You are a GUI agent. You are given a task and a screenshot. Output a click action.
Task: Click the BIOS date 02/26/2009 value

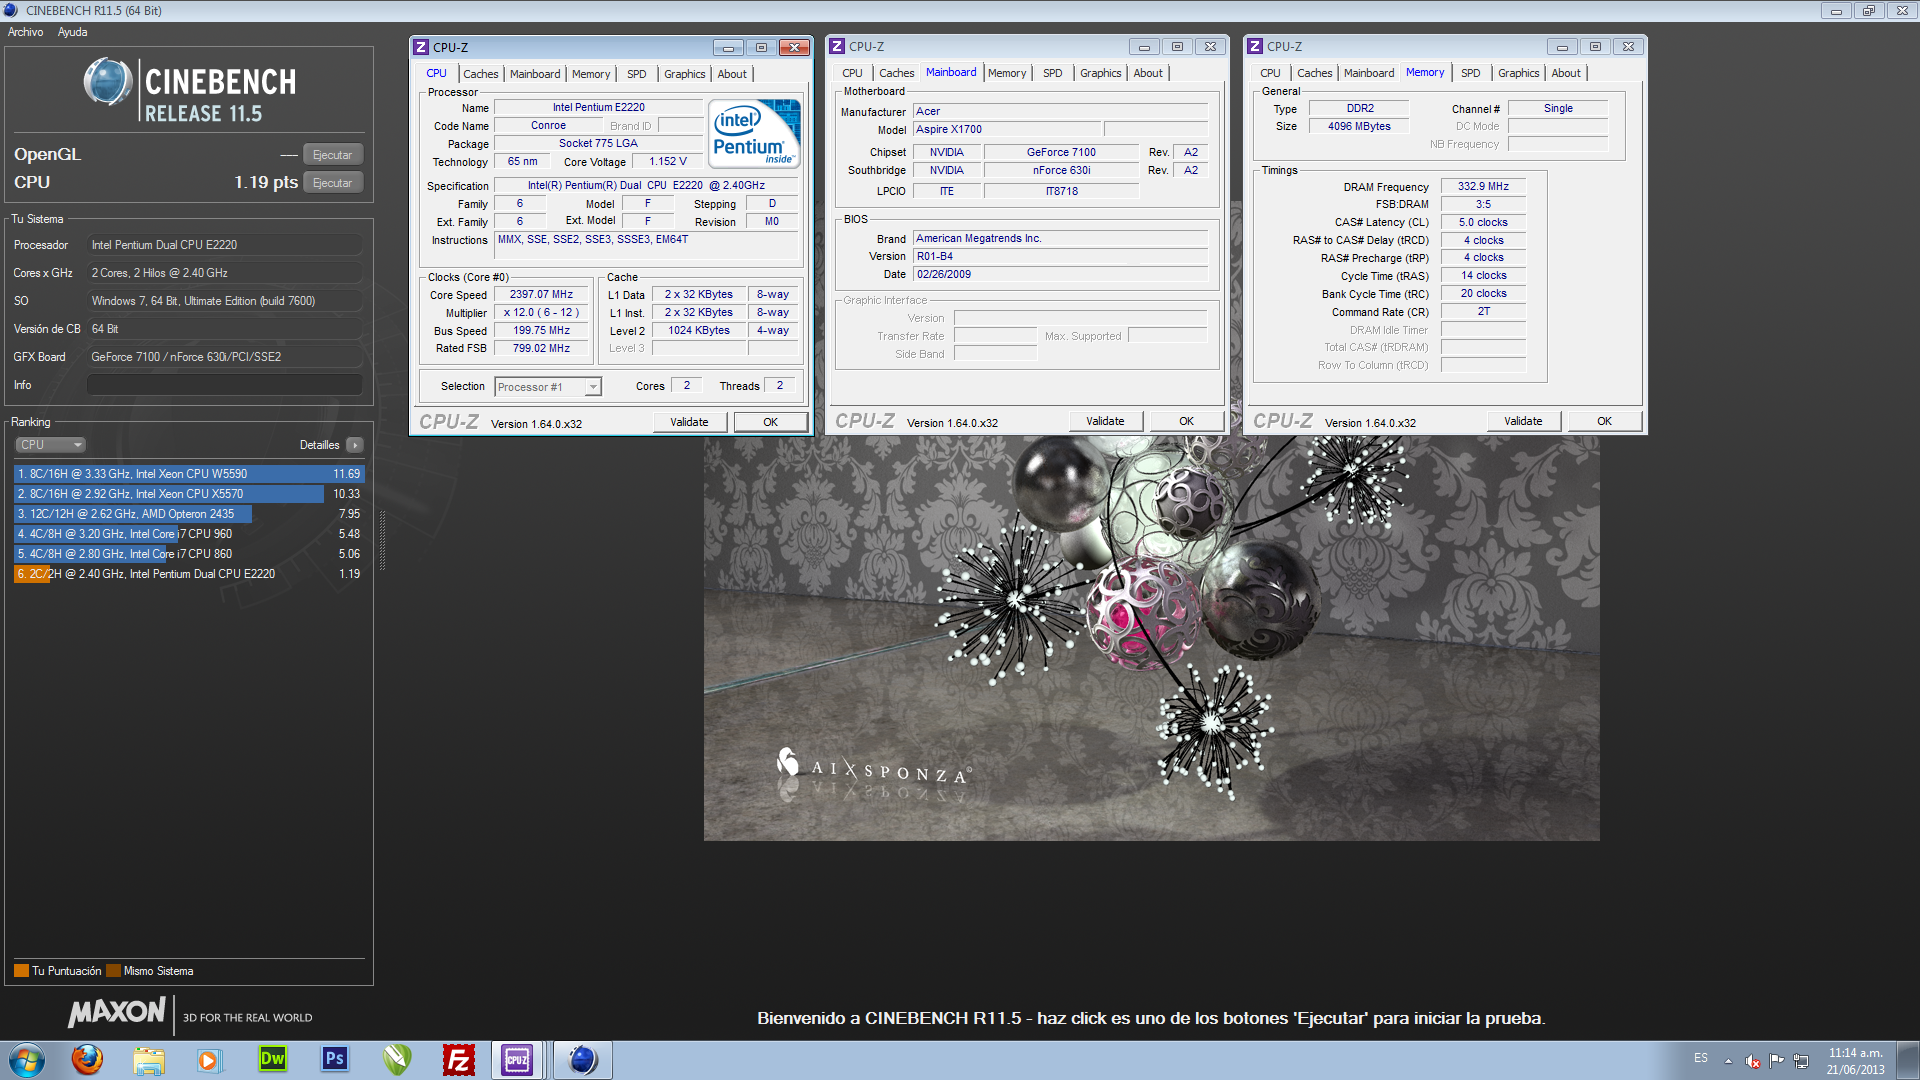(x=1060, y=275)
